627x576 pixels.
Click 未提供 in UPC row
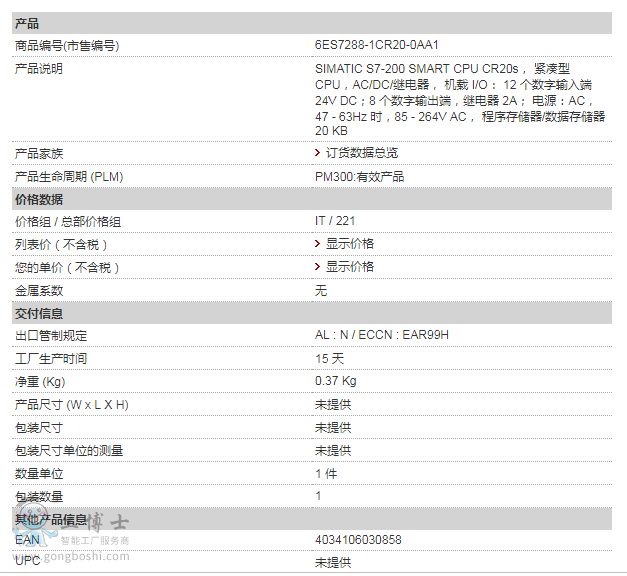point(333,563)
